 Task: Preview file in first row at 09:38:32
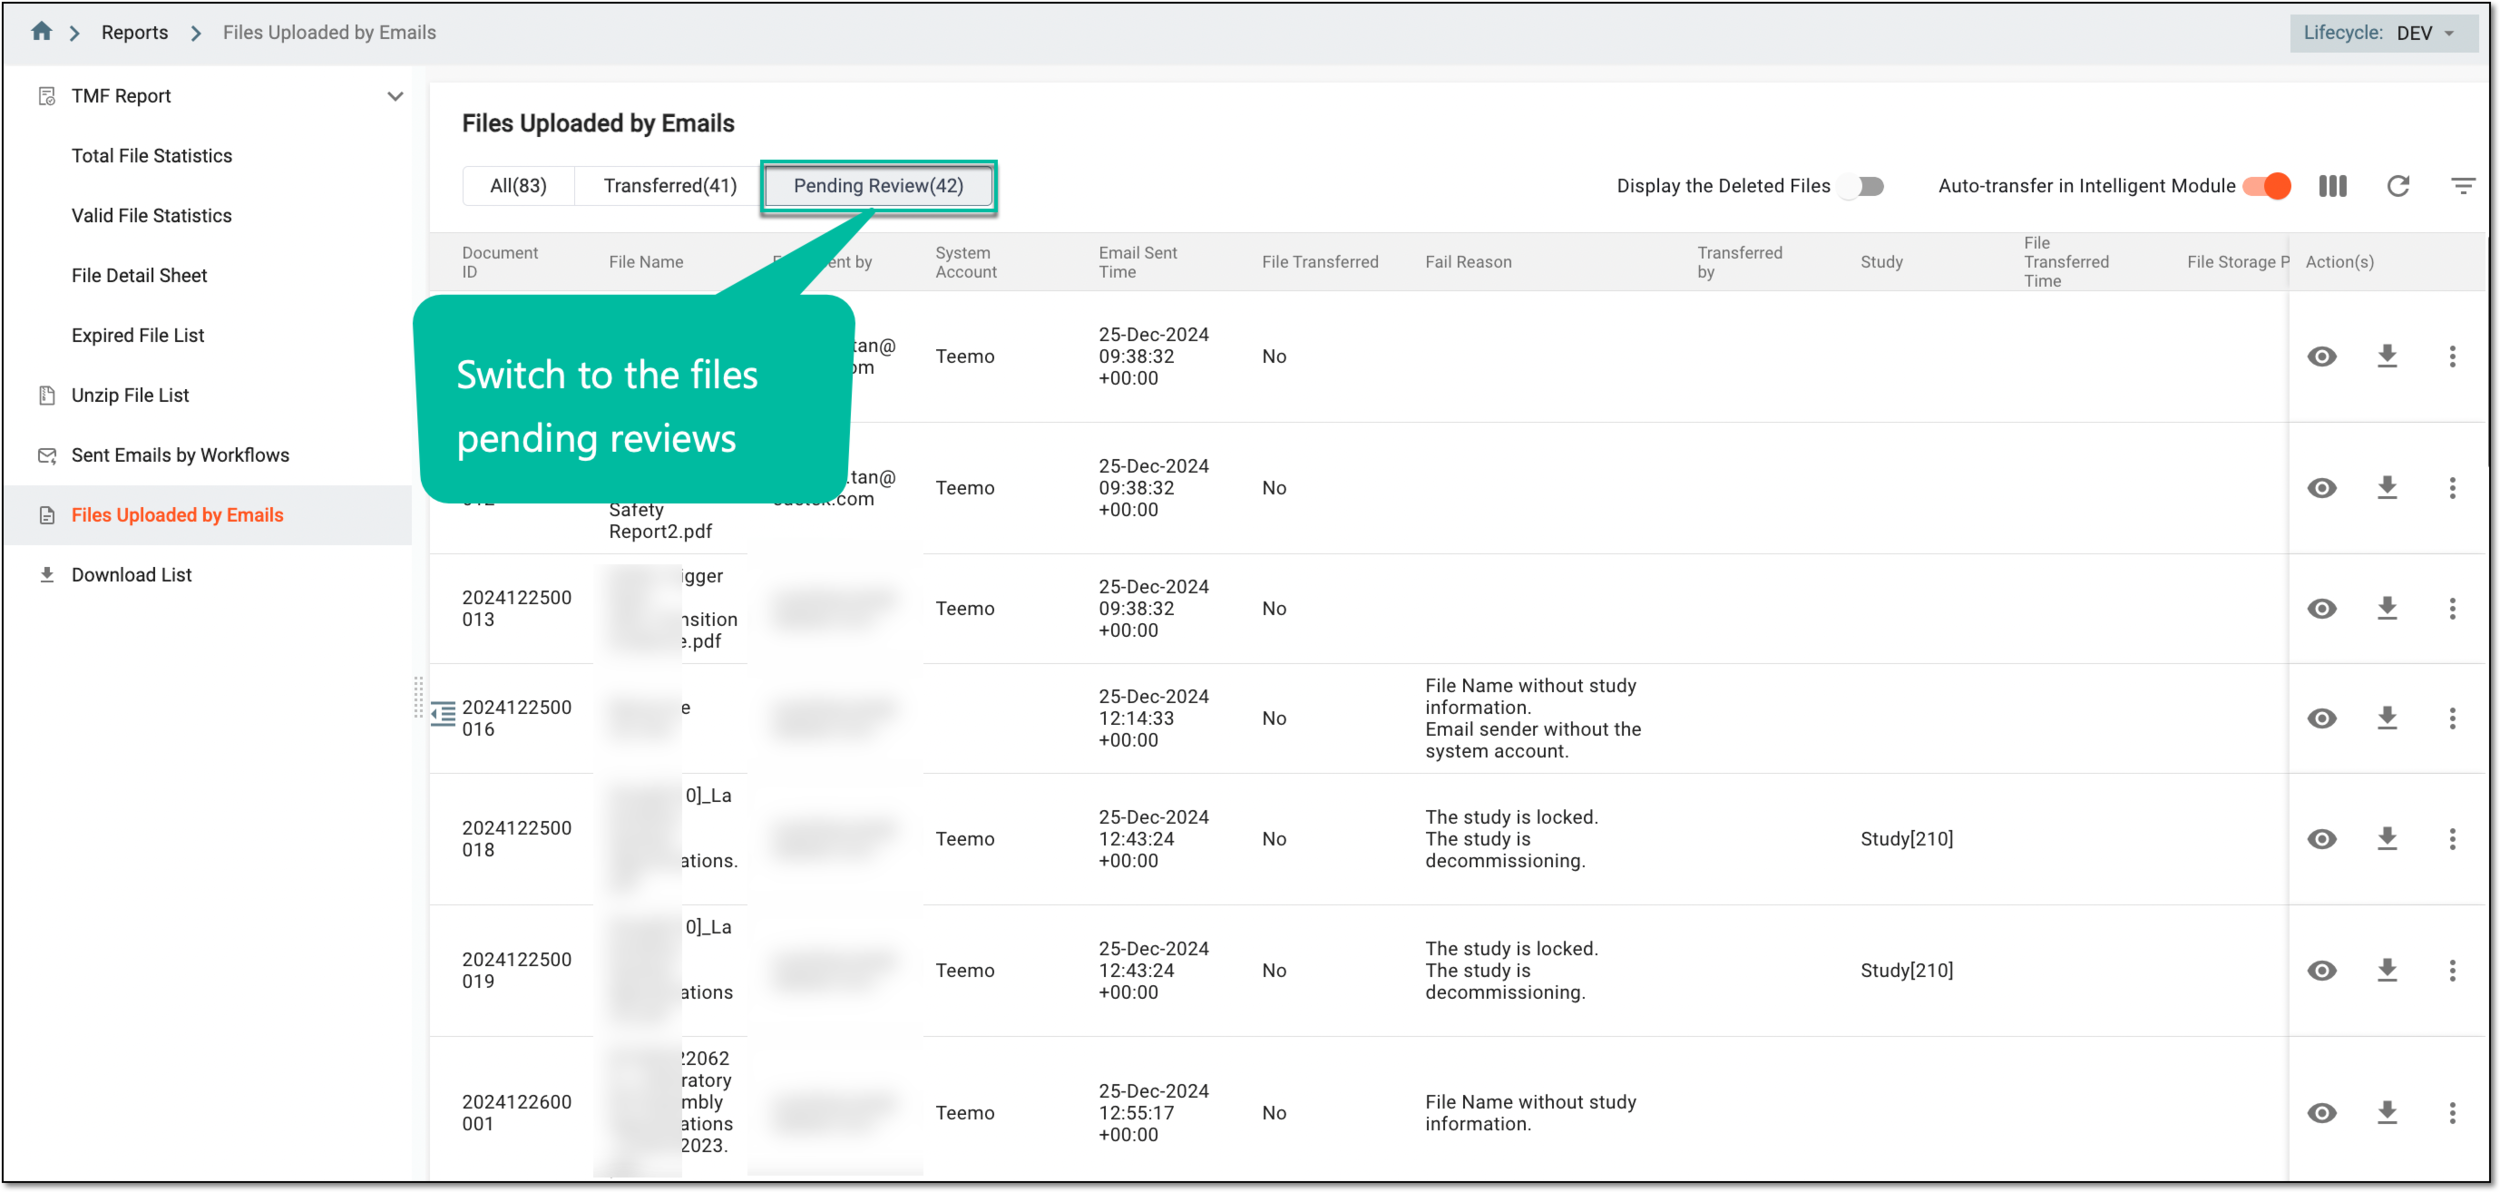[x=2322, y=357]
